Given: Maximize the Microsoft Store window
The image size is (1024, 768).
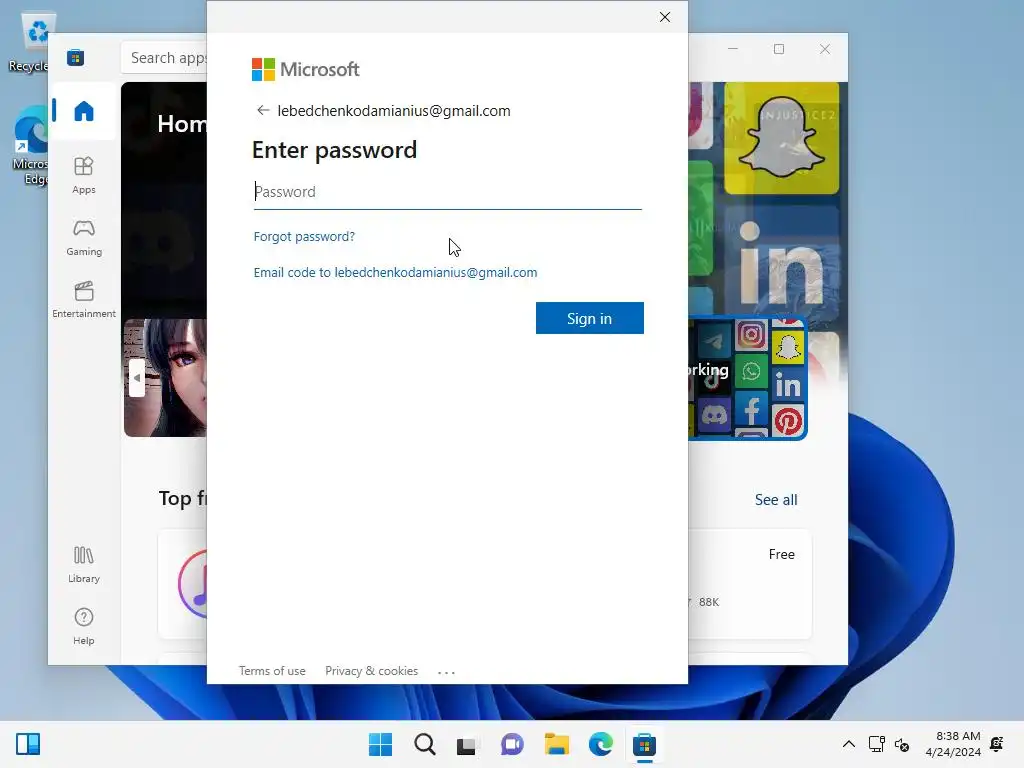Looking at the screenshot, I should pyautogui.click(x=778, y=49).
